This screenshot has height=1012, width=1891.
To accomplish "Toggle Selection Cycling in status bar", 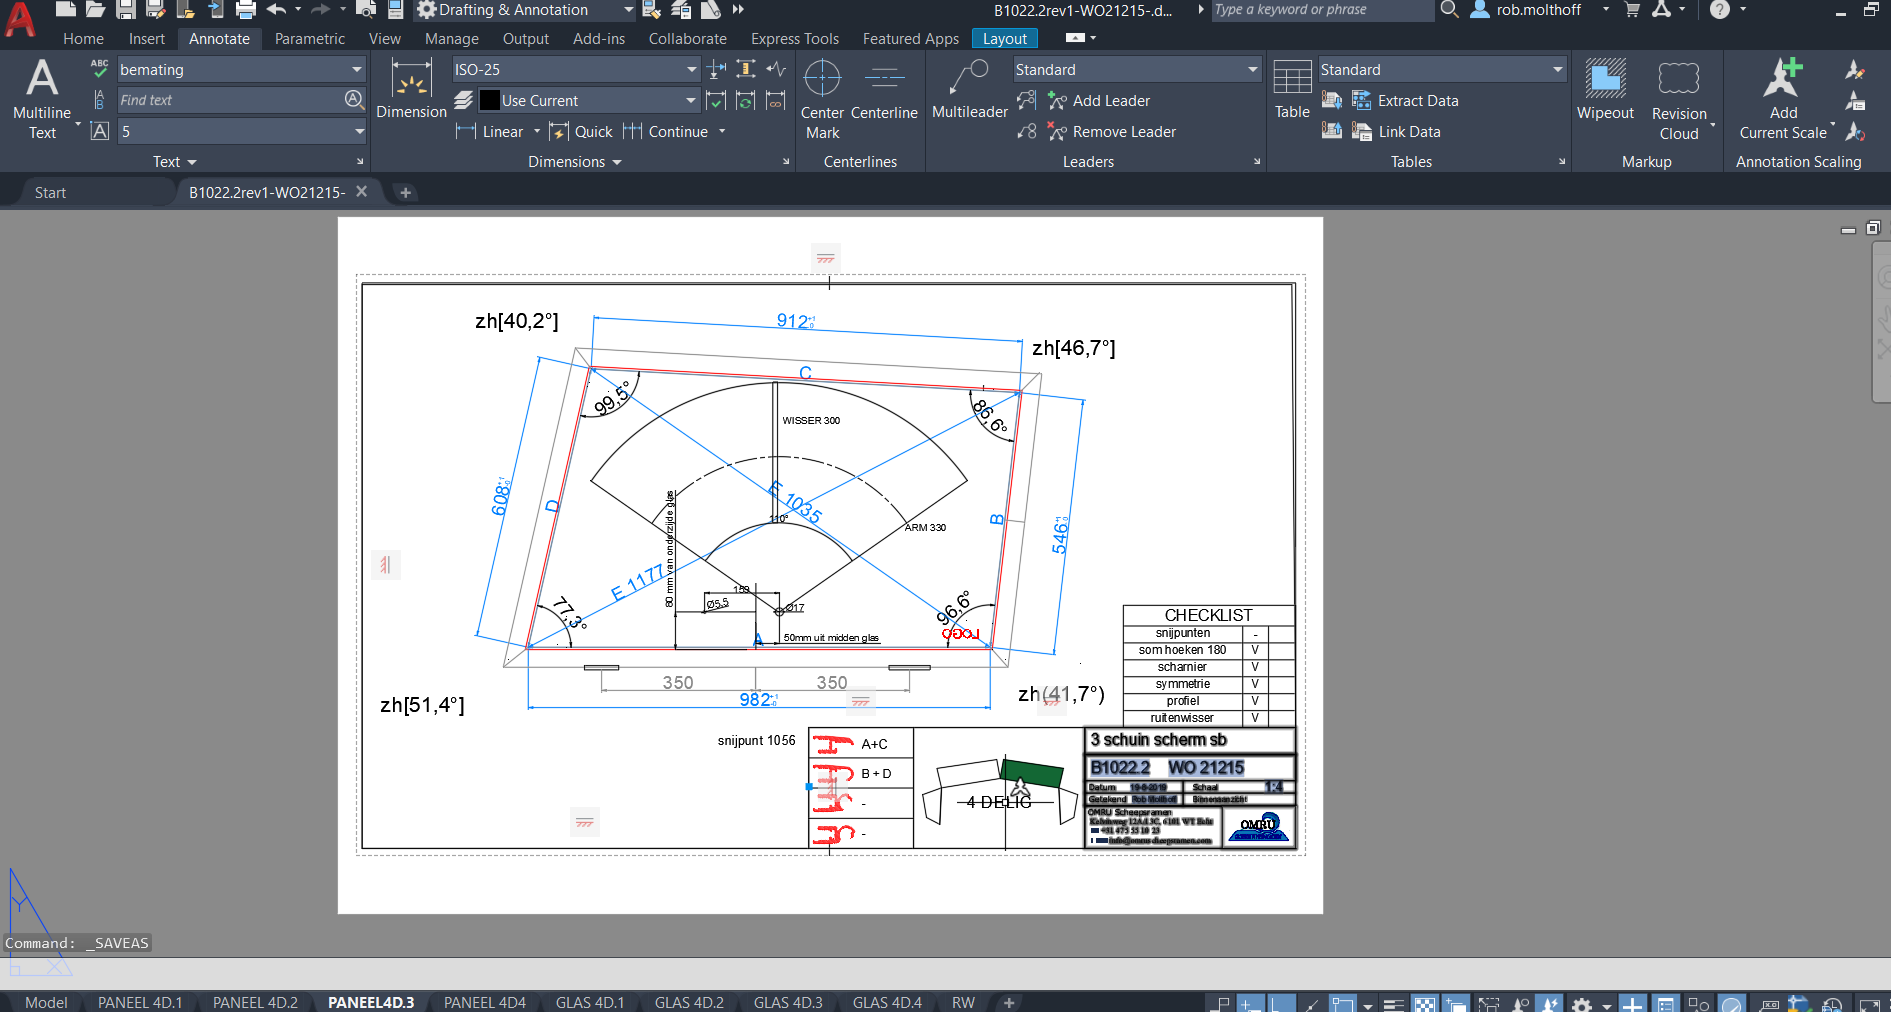I will (x=1458, y=1003).
